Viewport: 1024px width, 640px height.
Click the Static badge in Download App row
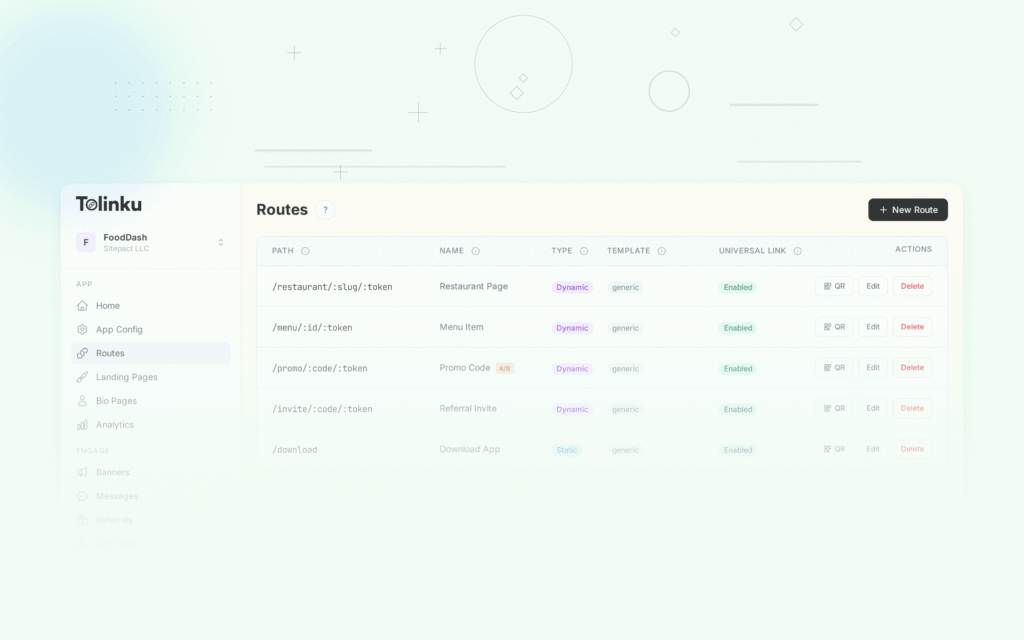pyautogui.click(x=566, y=450)
